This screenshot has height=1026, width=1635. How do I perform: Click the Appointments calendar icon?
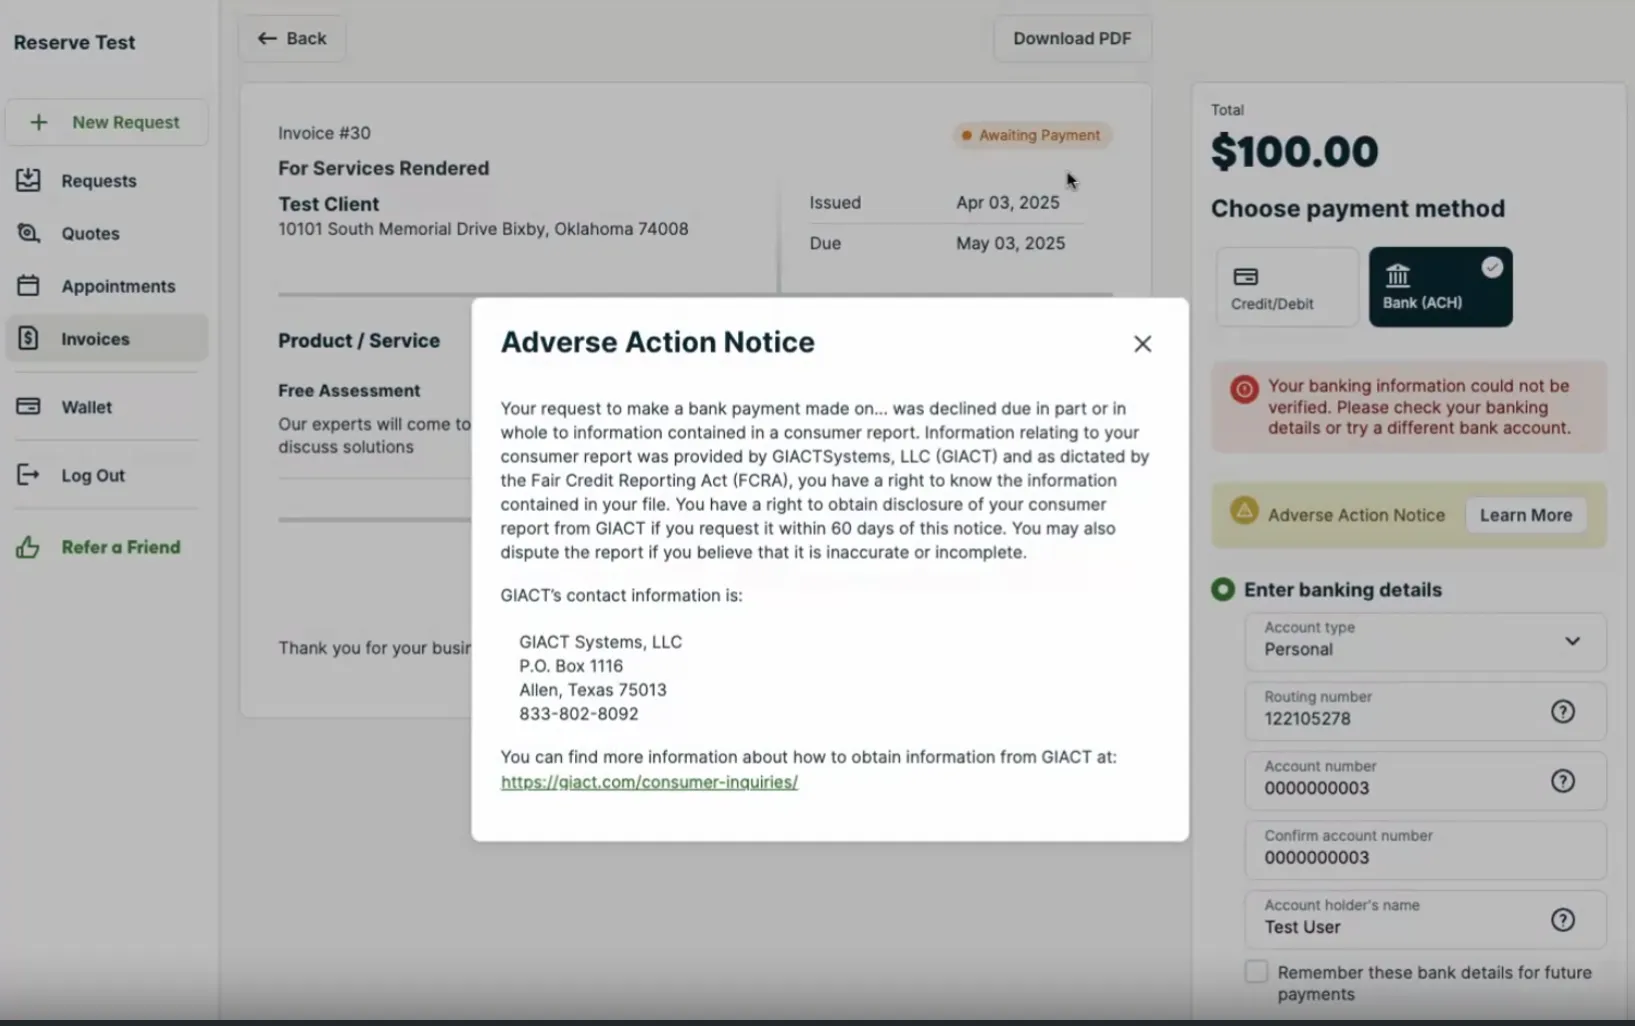[x=28, y=286]
